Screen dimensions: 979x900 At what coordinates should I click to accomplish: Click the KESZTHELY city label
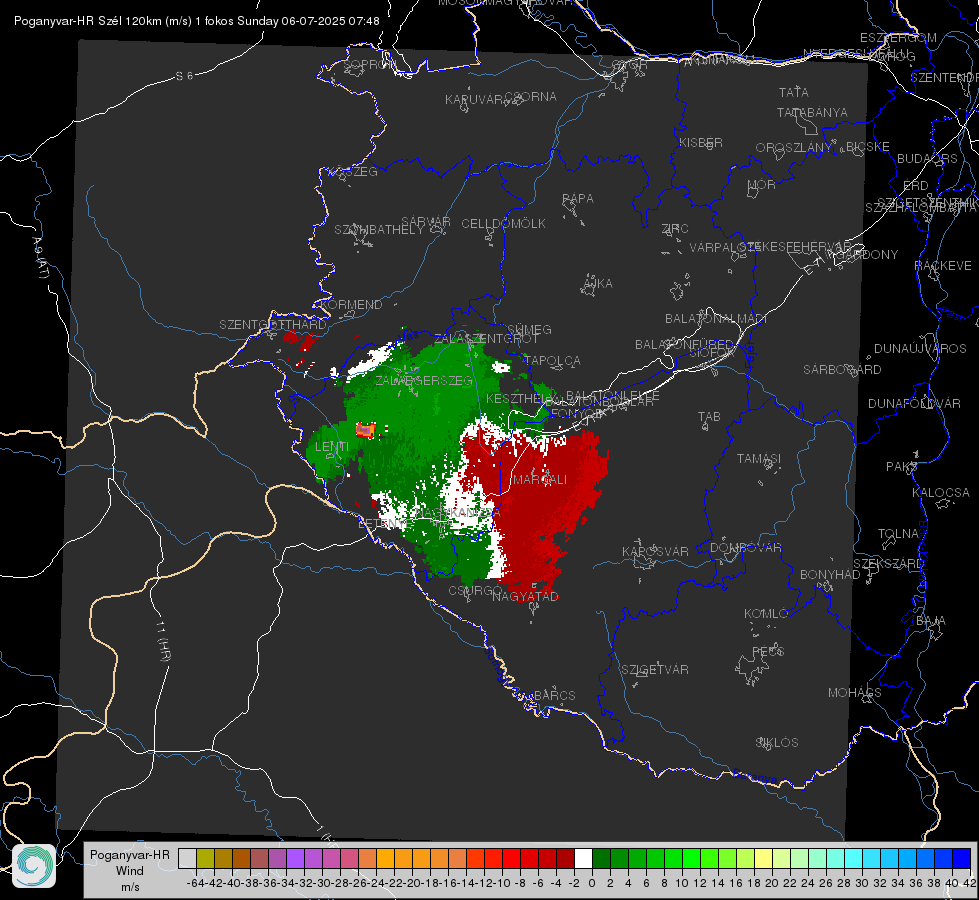pyautogui.click(x=521, y=398)
